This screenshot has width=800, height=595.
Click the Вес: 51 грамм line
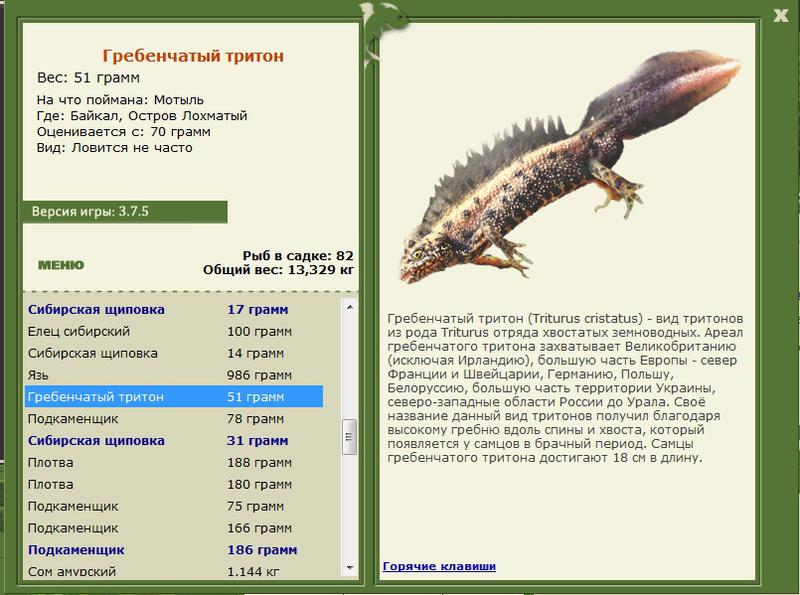(88, 78)
